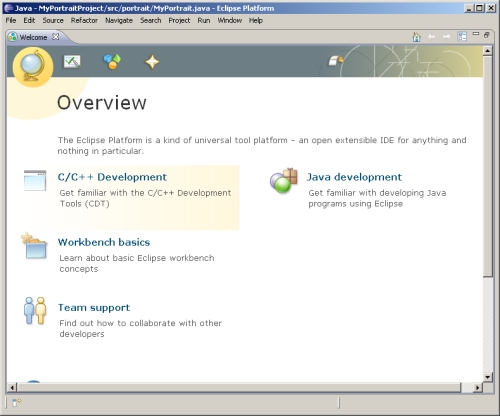Viewport: 500px width, 416px height.
Task: Open the Edit menu
Action: 29,20
